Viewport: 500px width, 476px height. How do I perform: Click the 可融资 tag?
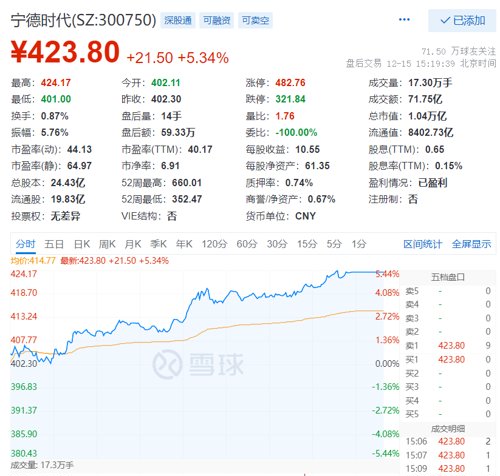[217, 20]
